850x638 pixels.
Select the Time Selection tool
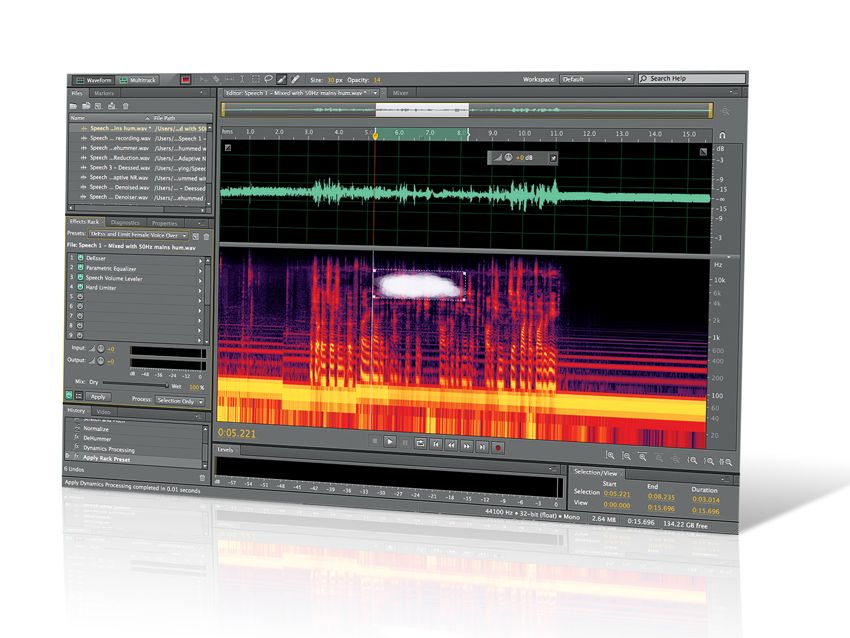coord(242,79)
